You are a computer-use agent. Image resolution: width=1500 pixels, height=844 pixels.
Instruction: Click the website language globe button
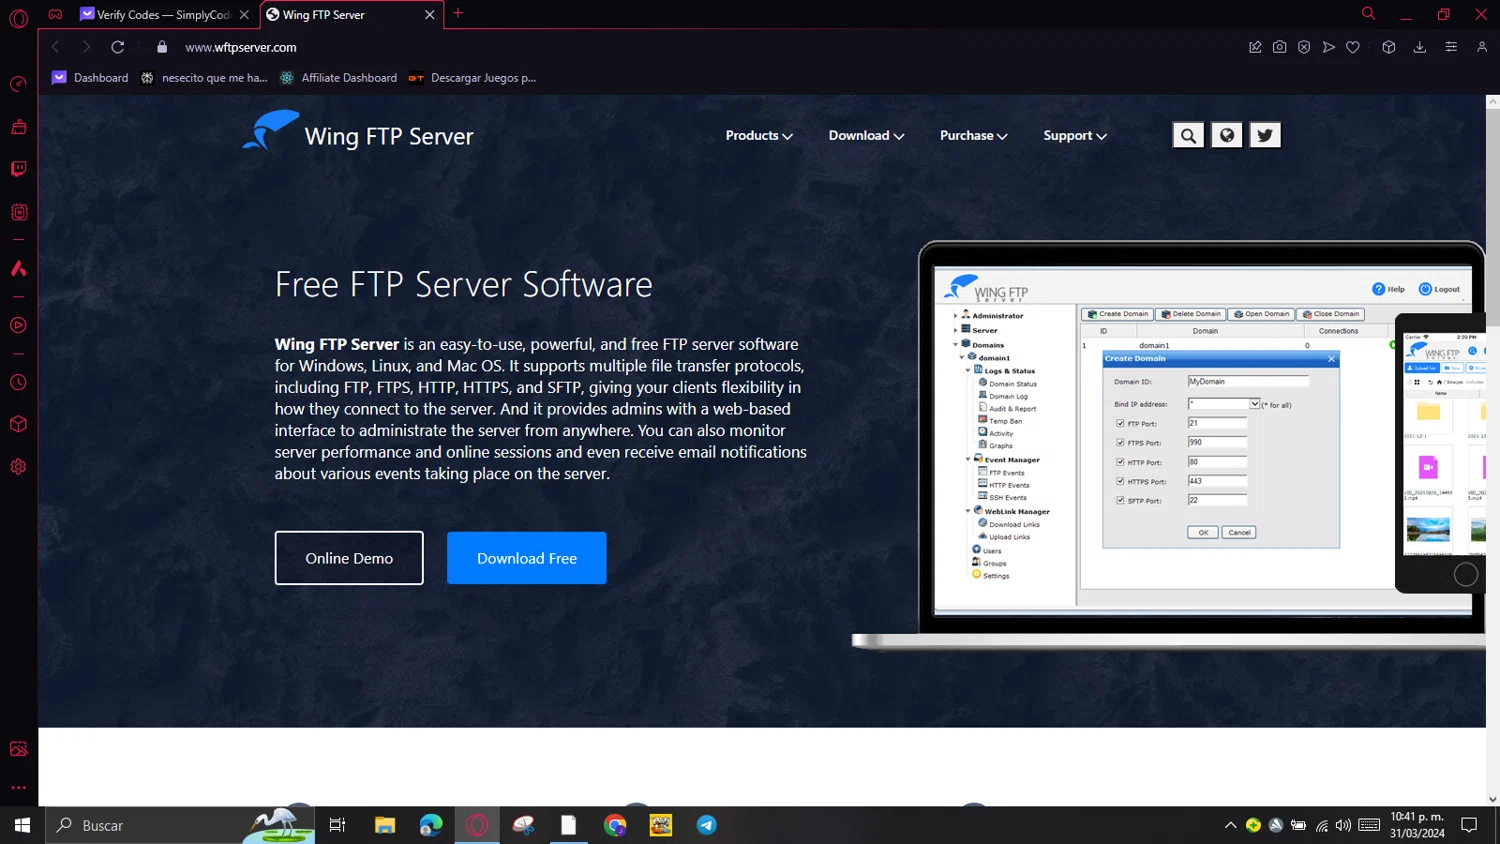click(x=1227, y=135)
